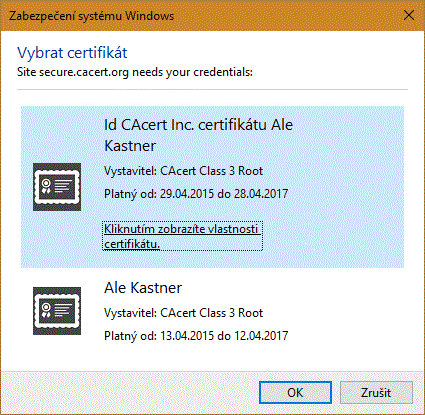Select the certificate icon beside Ale Kastner entry
Viewport: 425px width, 415px height.
point(57,311)
